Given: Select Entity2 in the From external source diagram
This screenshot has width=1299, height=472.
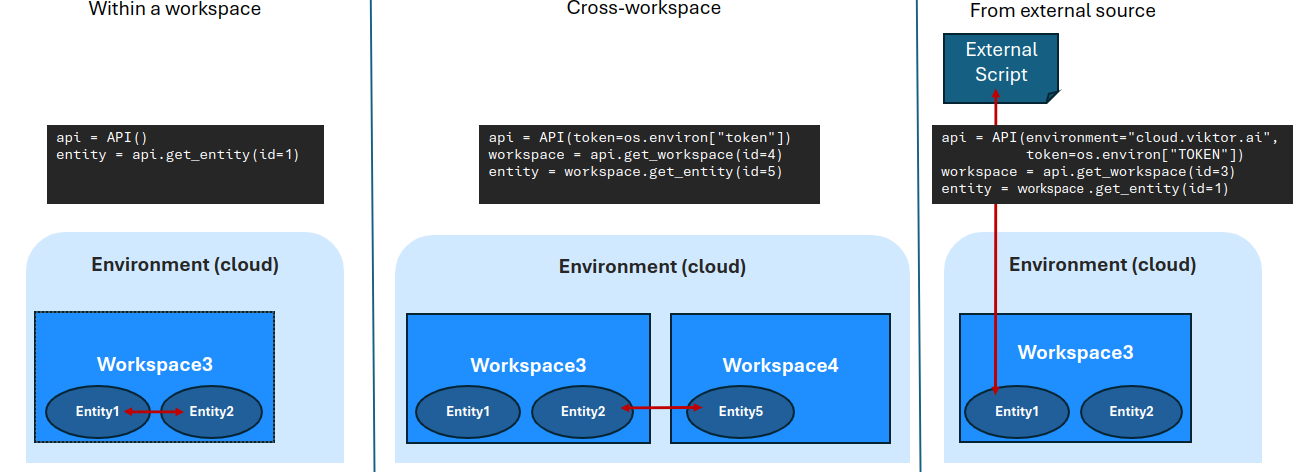Looking at the screenshot, I should 1131,411.
